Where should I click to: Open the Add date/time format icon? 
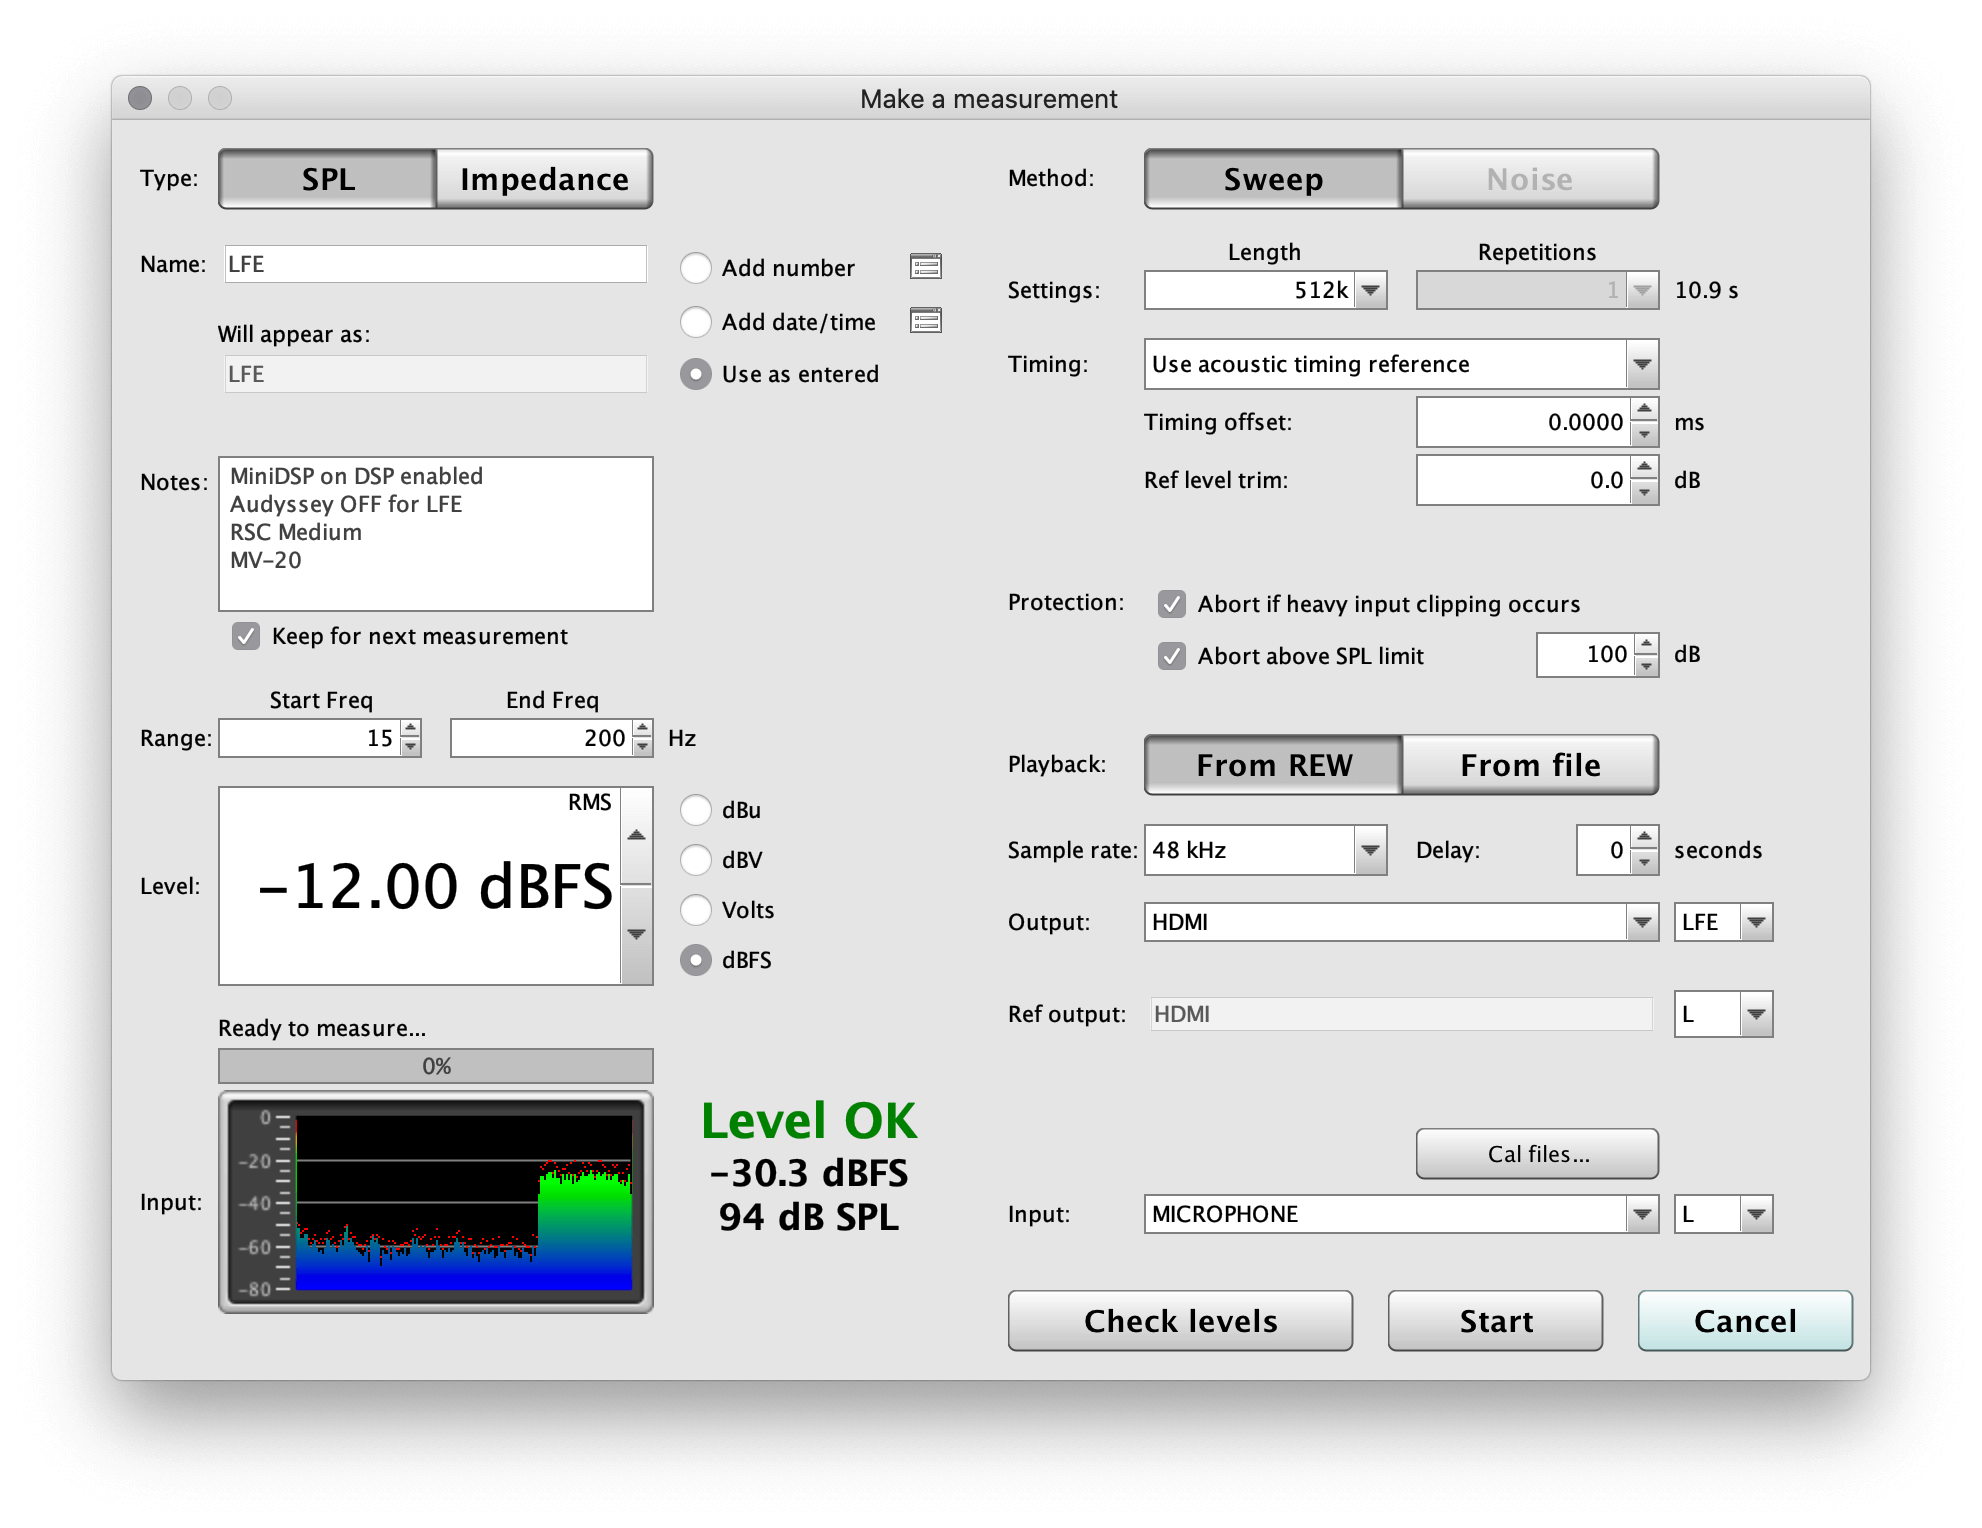pos(925,320)
